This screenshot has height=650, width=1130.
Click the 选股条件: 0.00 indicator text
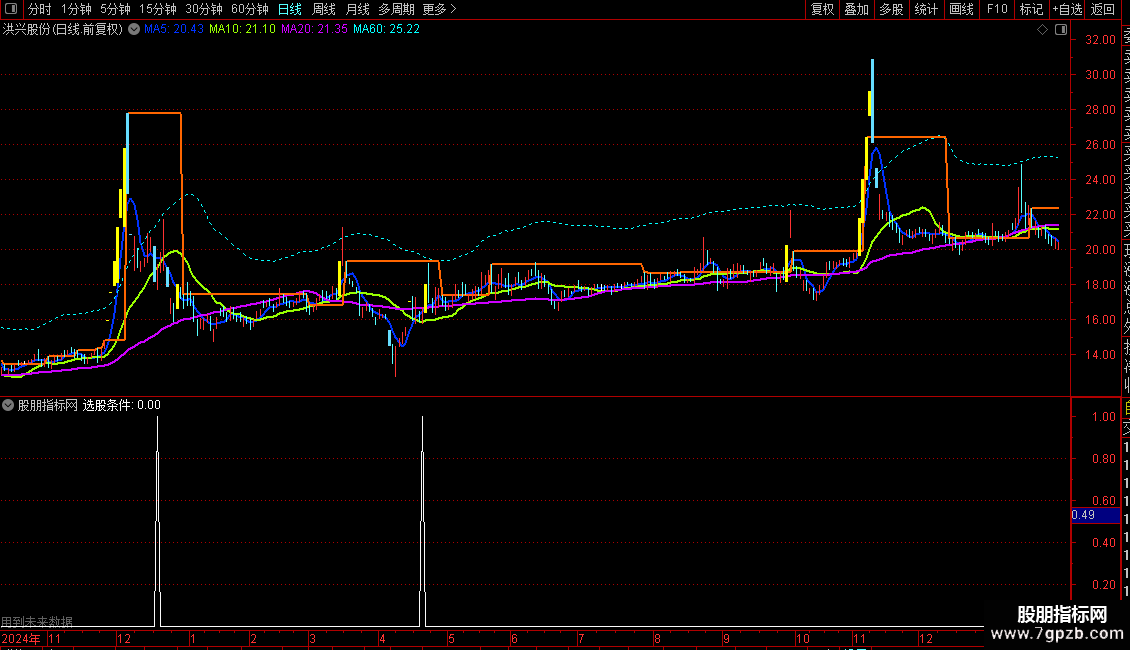(122, 405)
